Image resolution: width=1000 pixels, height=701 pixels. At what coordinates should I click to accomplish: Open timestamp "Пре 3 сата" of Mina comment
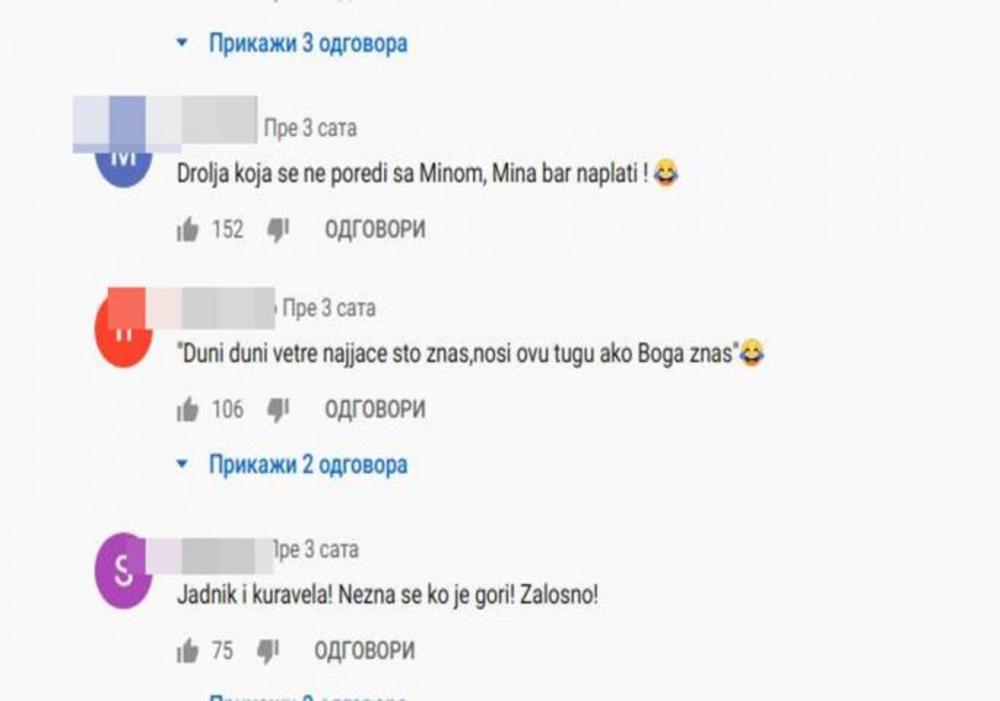tap(311, 128)
